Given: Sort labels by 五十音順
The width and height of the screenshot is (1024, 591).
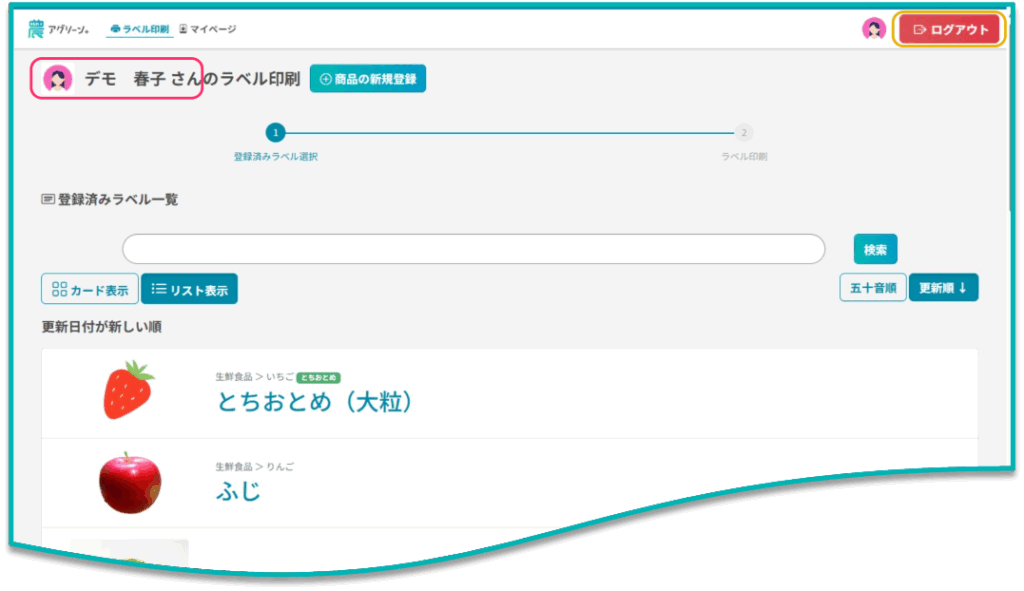Looking at the screenshot, I should 872,288.
